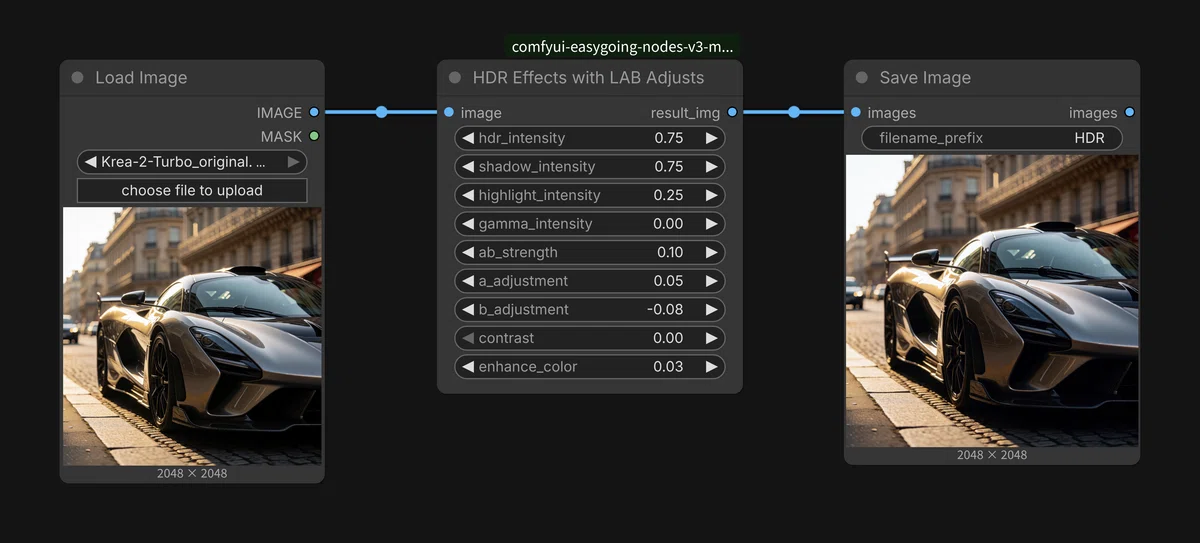Click the ab_strength value 0.10
The height and width of the screenshot is (543, 1200).
[670, 252]
